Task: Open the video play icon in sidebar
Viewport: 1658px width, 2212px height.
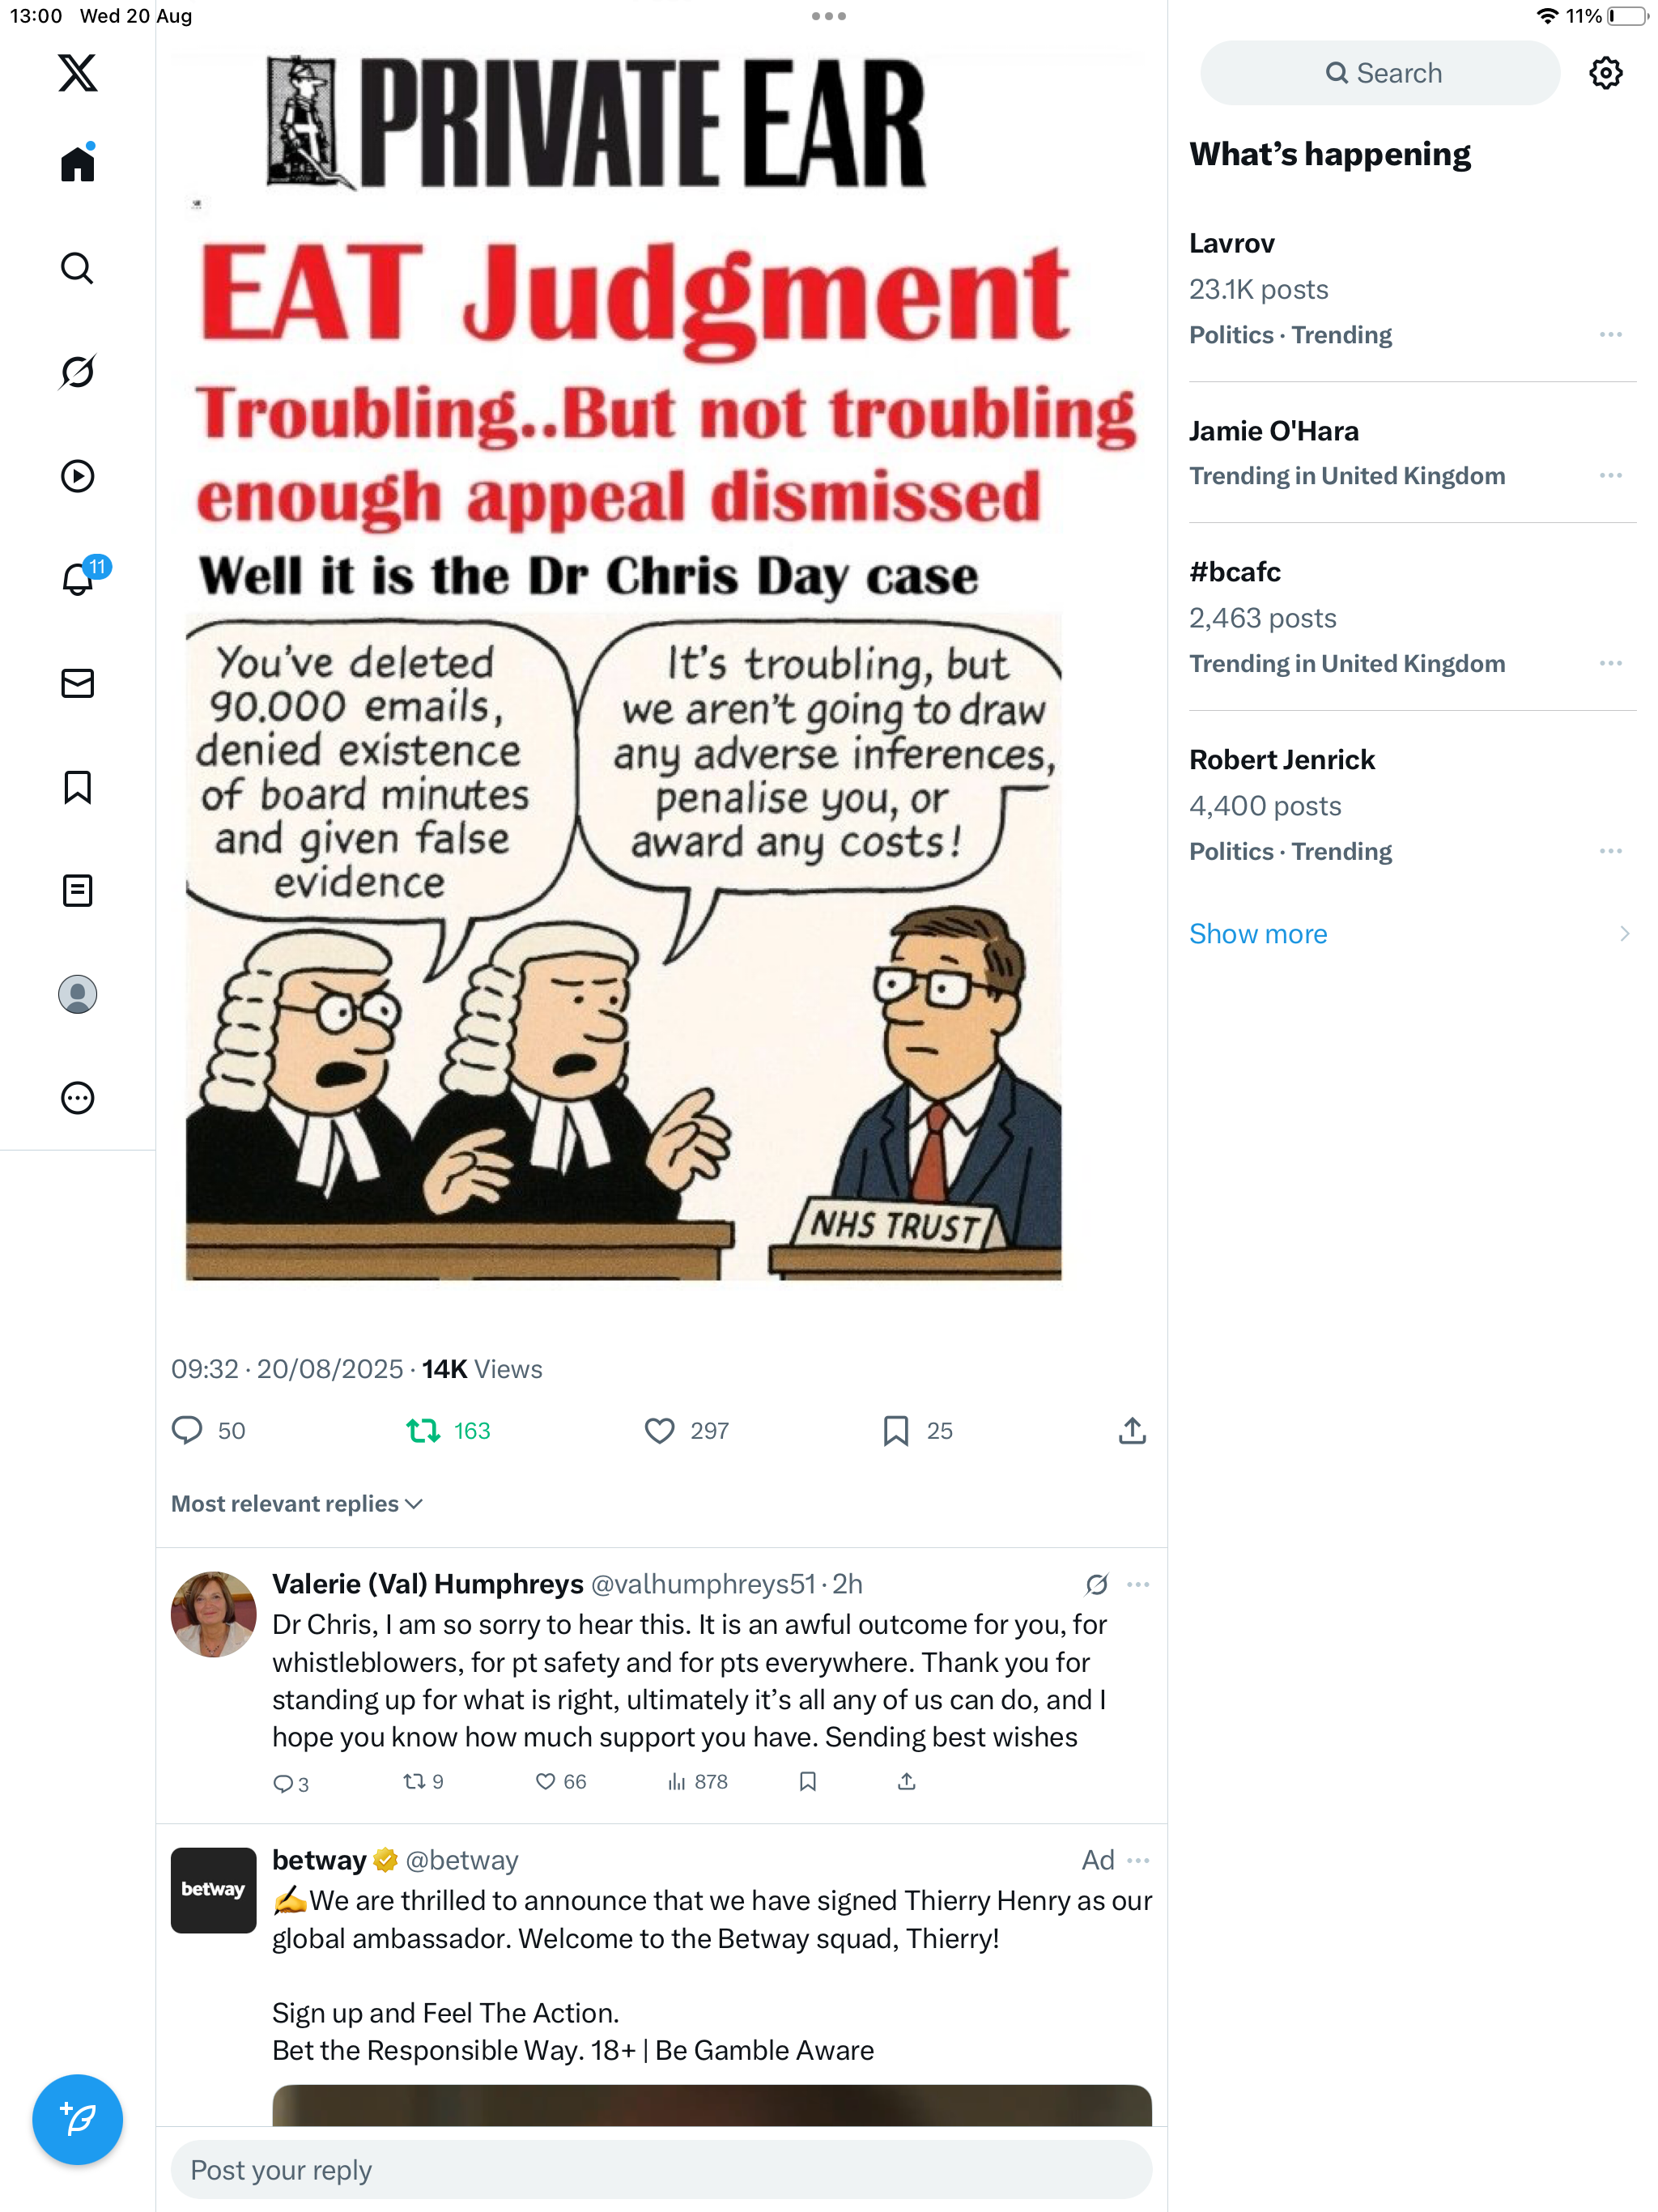Action: (77, 476)
